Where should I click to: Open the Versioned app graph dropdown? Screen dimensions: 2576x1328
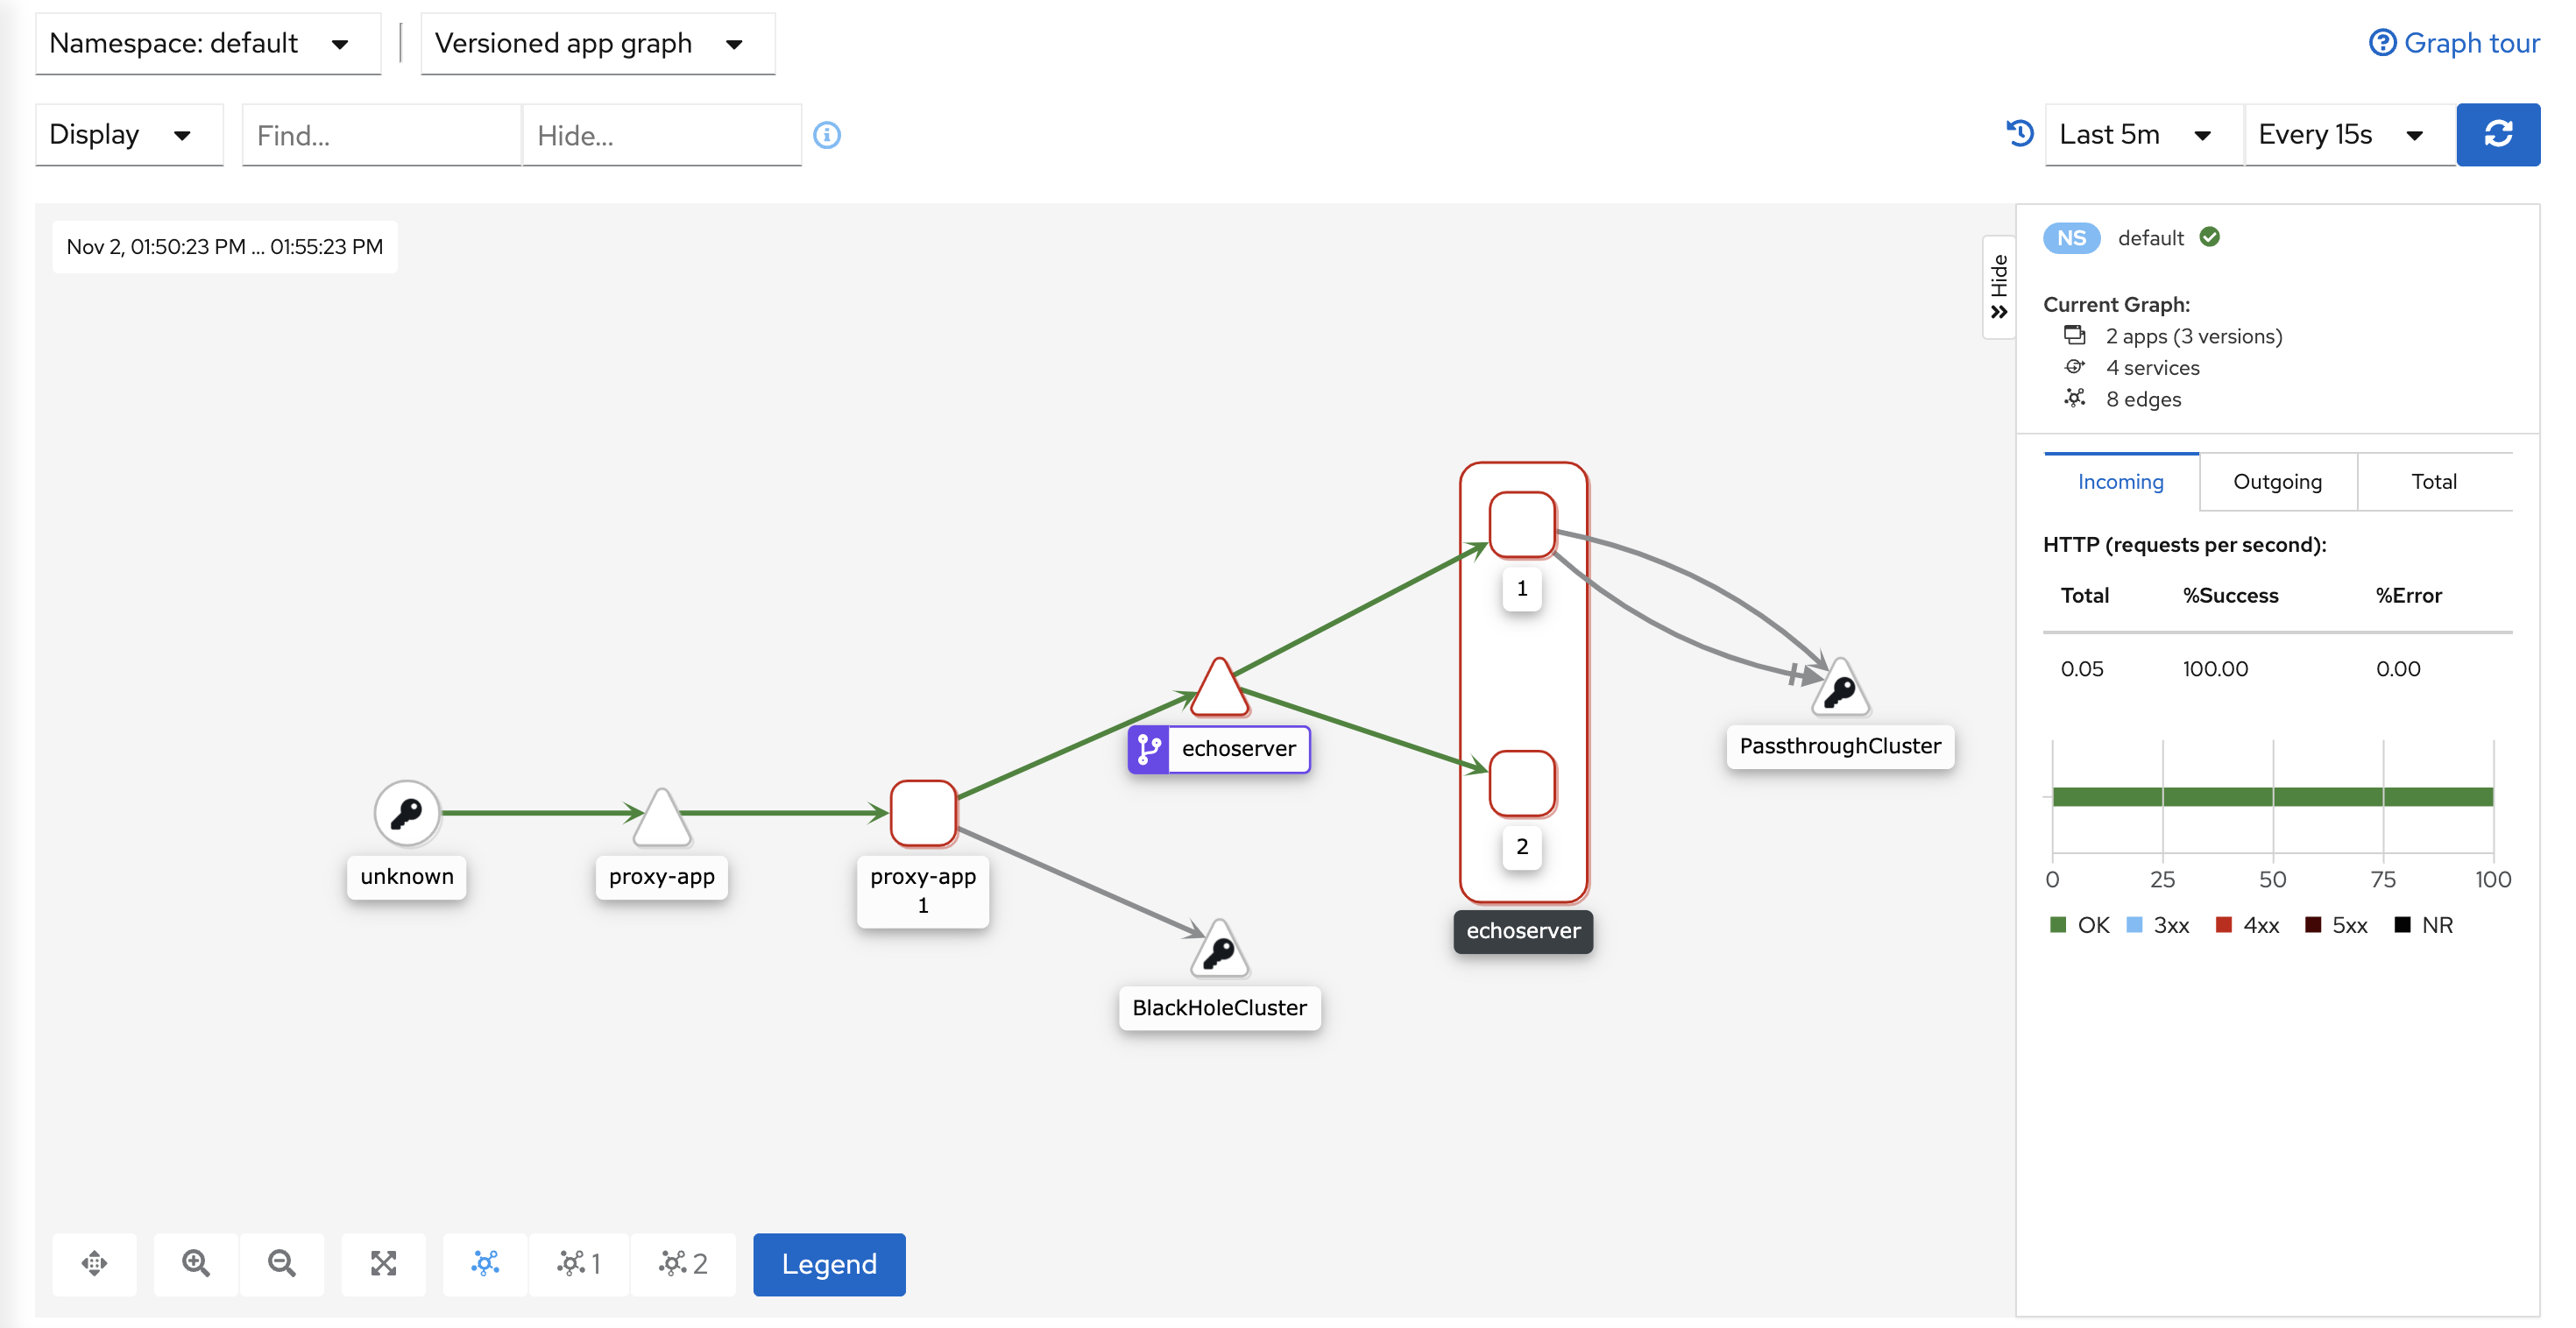tap(597, 44)
